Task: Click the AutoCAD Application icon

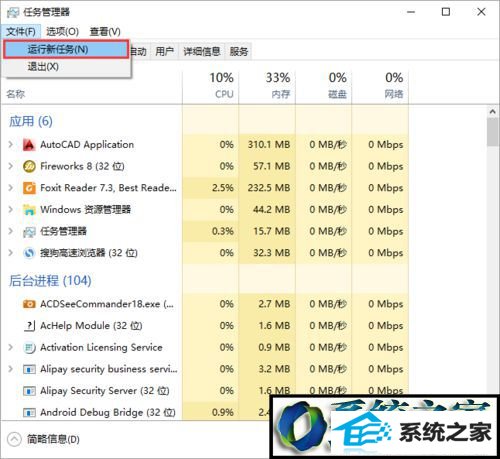Action: [x=29, y=145]
